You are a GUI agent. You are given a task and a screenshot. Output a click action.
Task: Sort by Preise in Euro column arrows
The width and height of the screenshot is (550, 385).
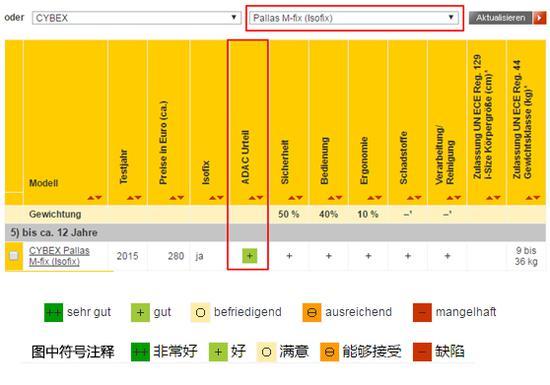coord(176,198)
